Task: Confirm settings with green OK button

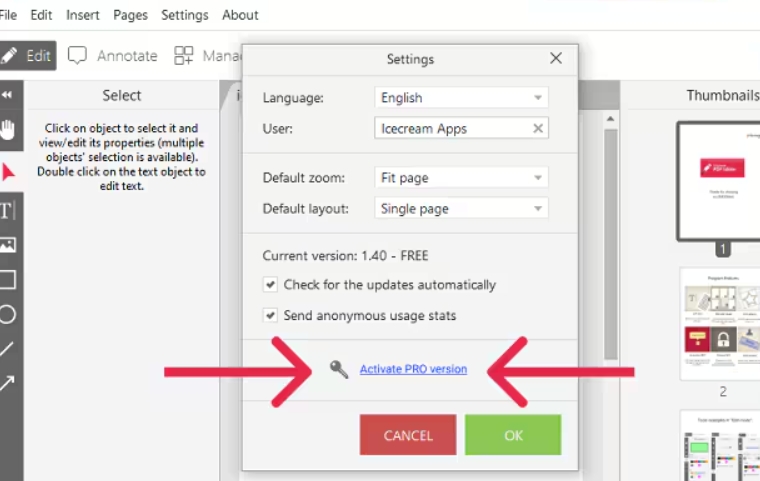Action: click(x=513, y=435)
